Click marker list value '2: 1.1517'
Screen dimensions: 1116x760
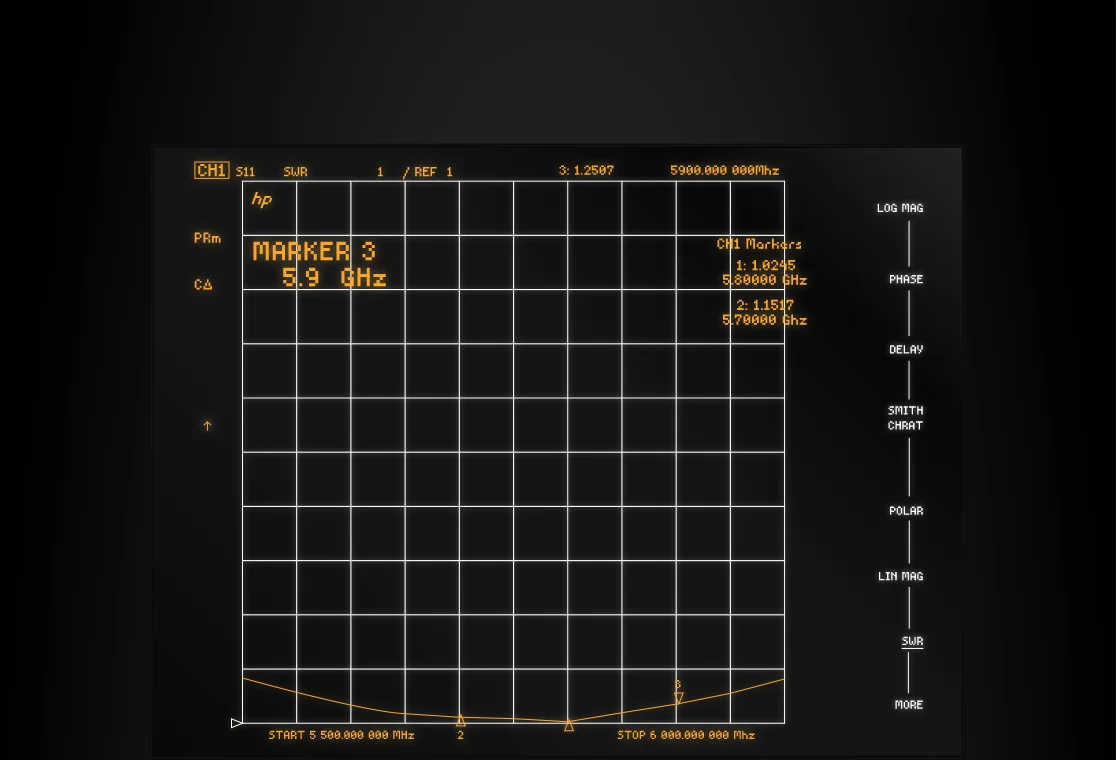pos(765,305)
